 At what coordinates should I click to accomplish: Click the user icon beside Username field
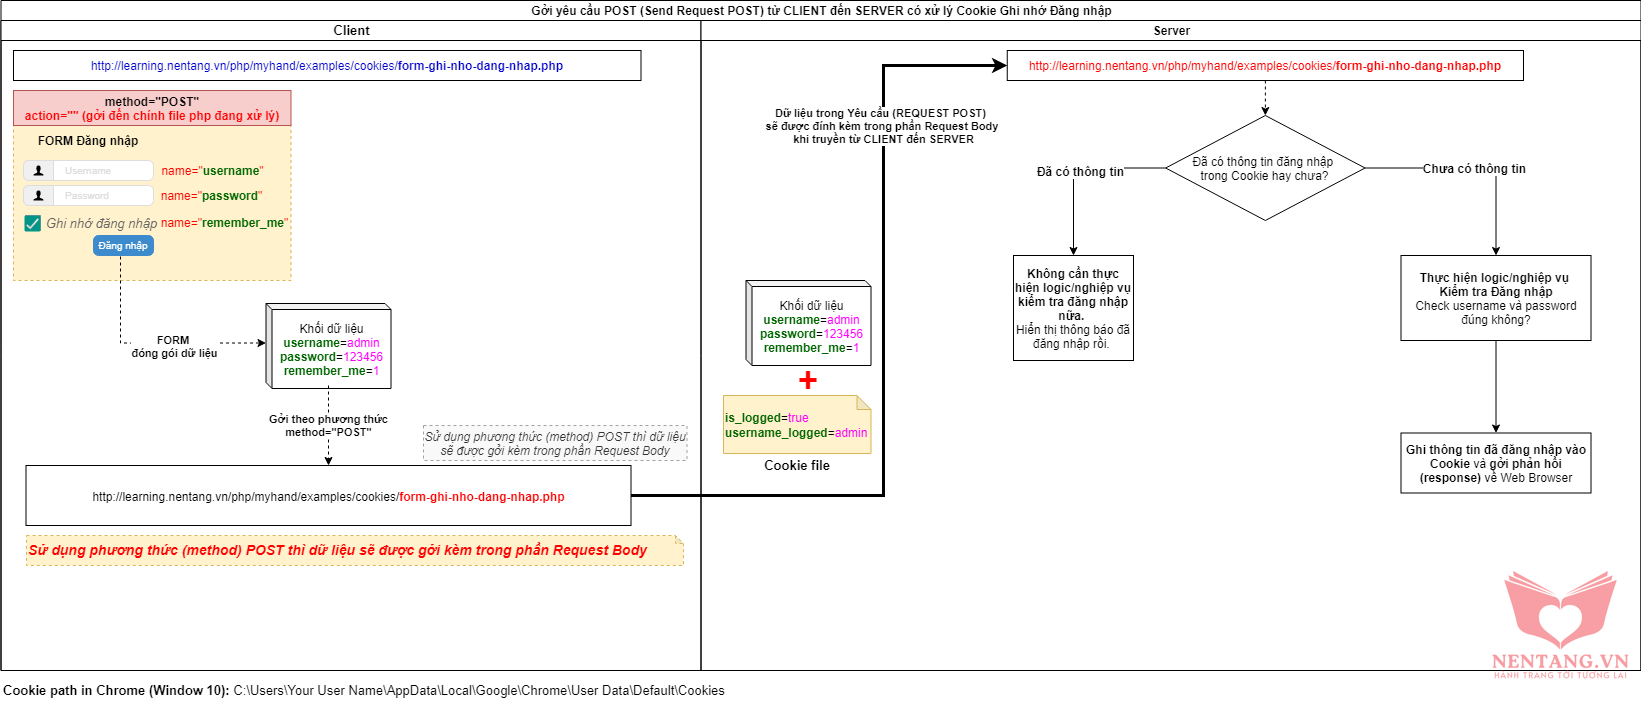[x=38, y=171]
